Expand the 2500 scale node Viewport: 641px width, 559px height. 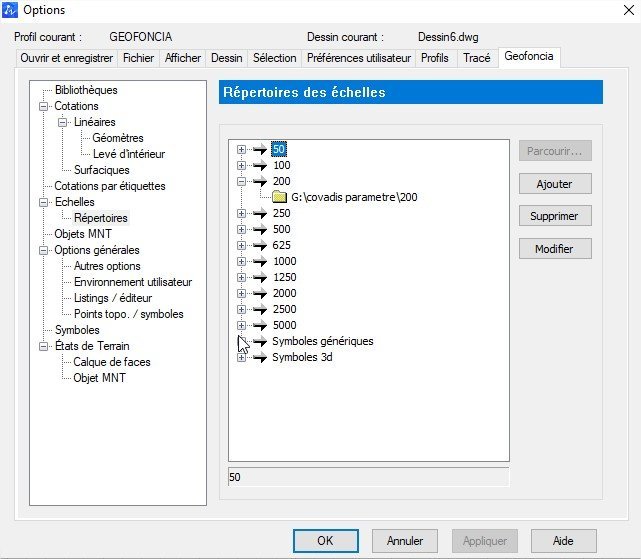[x=241, y=309]
